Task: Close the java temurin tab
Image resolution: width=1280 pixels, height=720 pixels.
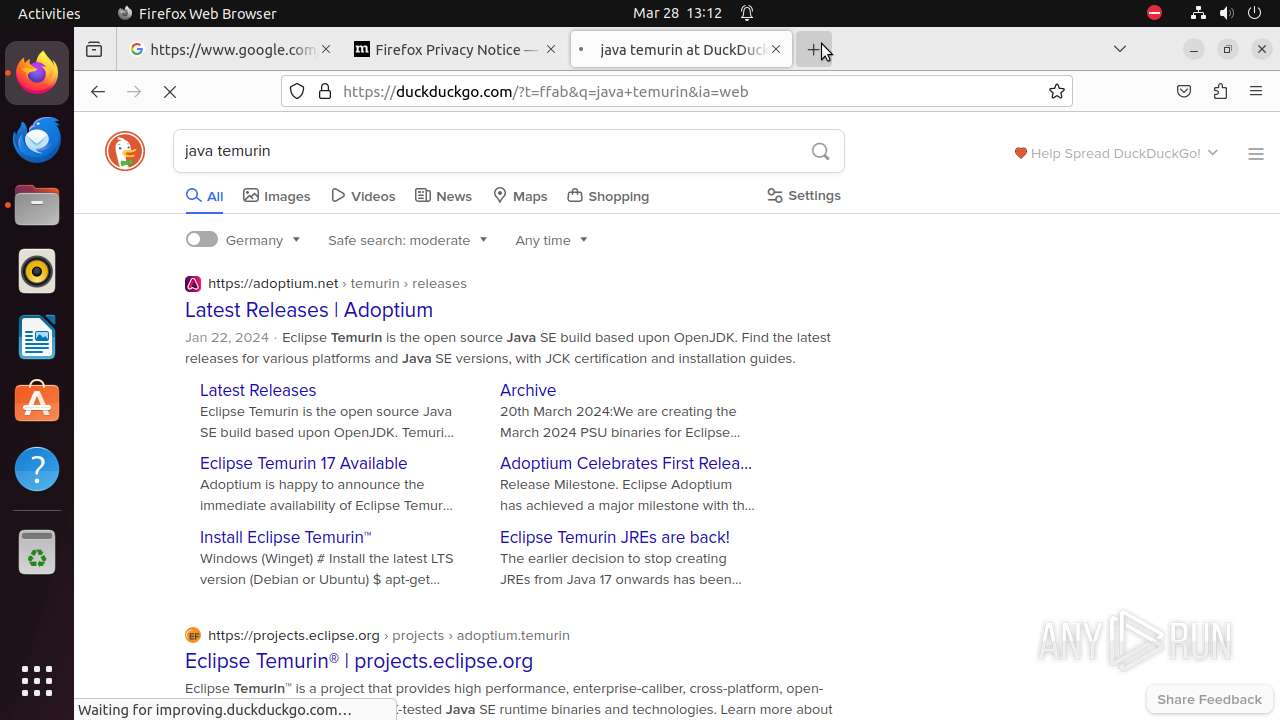Action: (775, 49)
